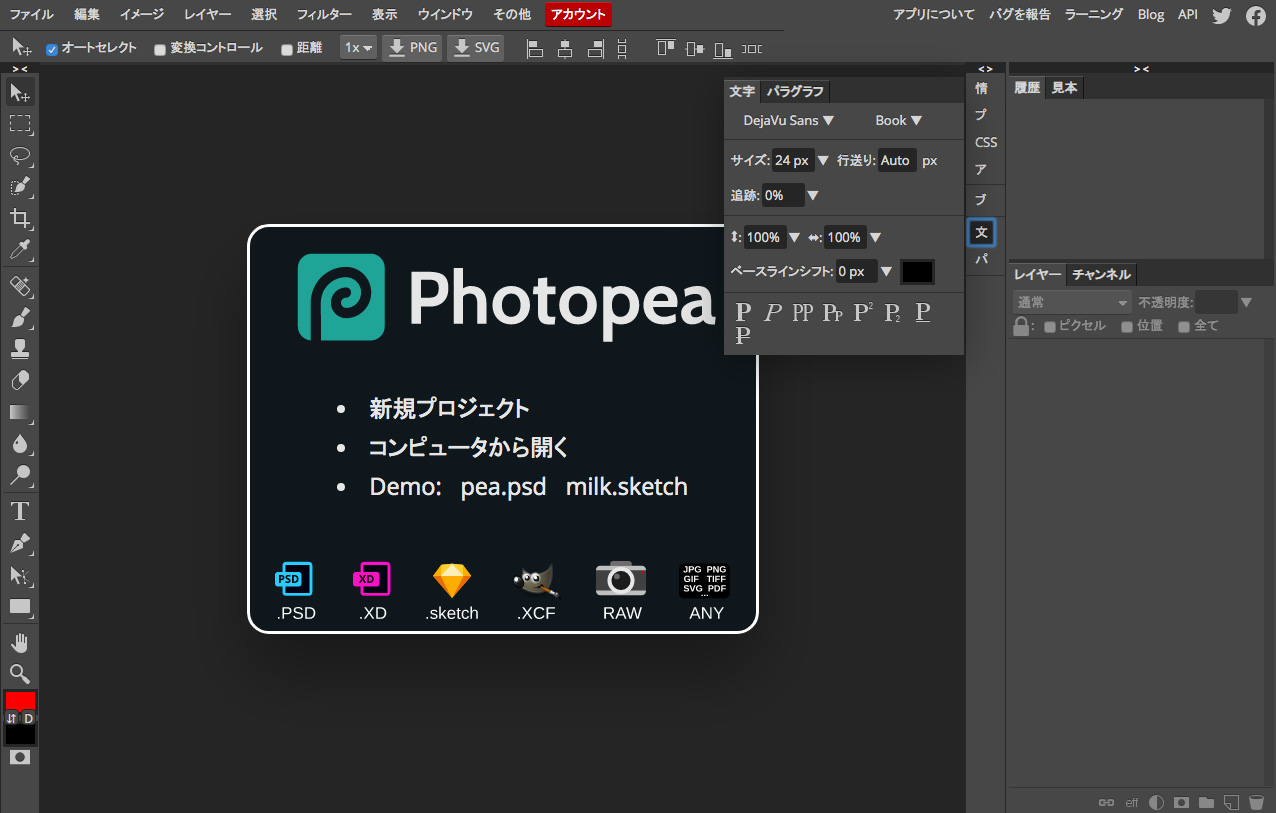The height and width of the screenshot is (813, 1276).
Task: Enable 変換コントロール checkbox
Action: coord(160,49)
